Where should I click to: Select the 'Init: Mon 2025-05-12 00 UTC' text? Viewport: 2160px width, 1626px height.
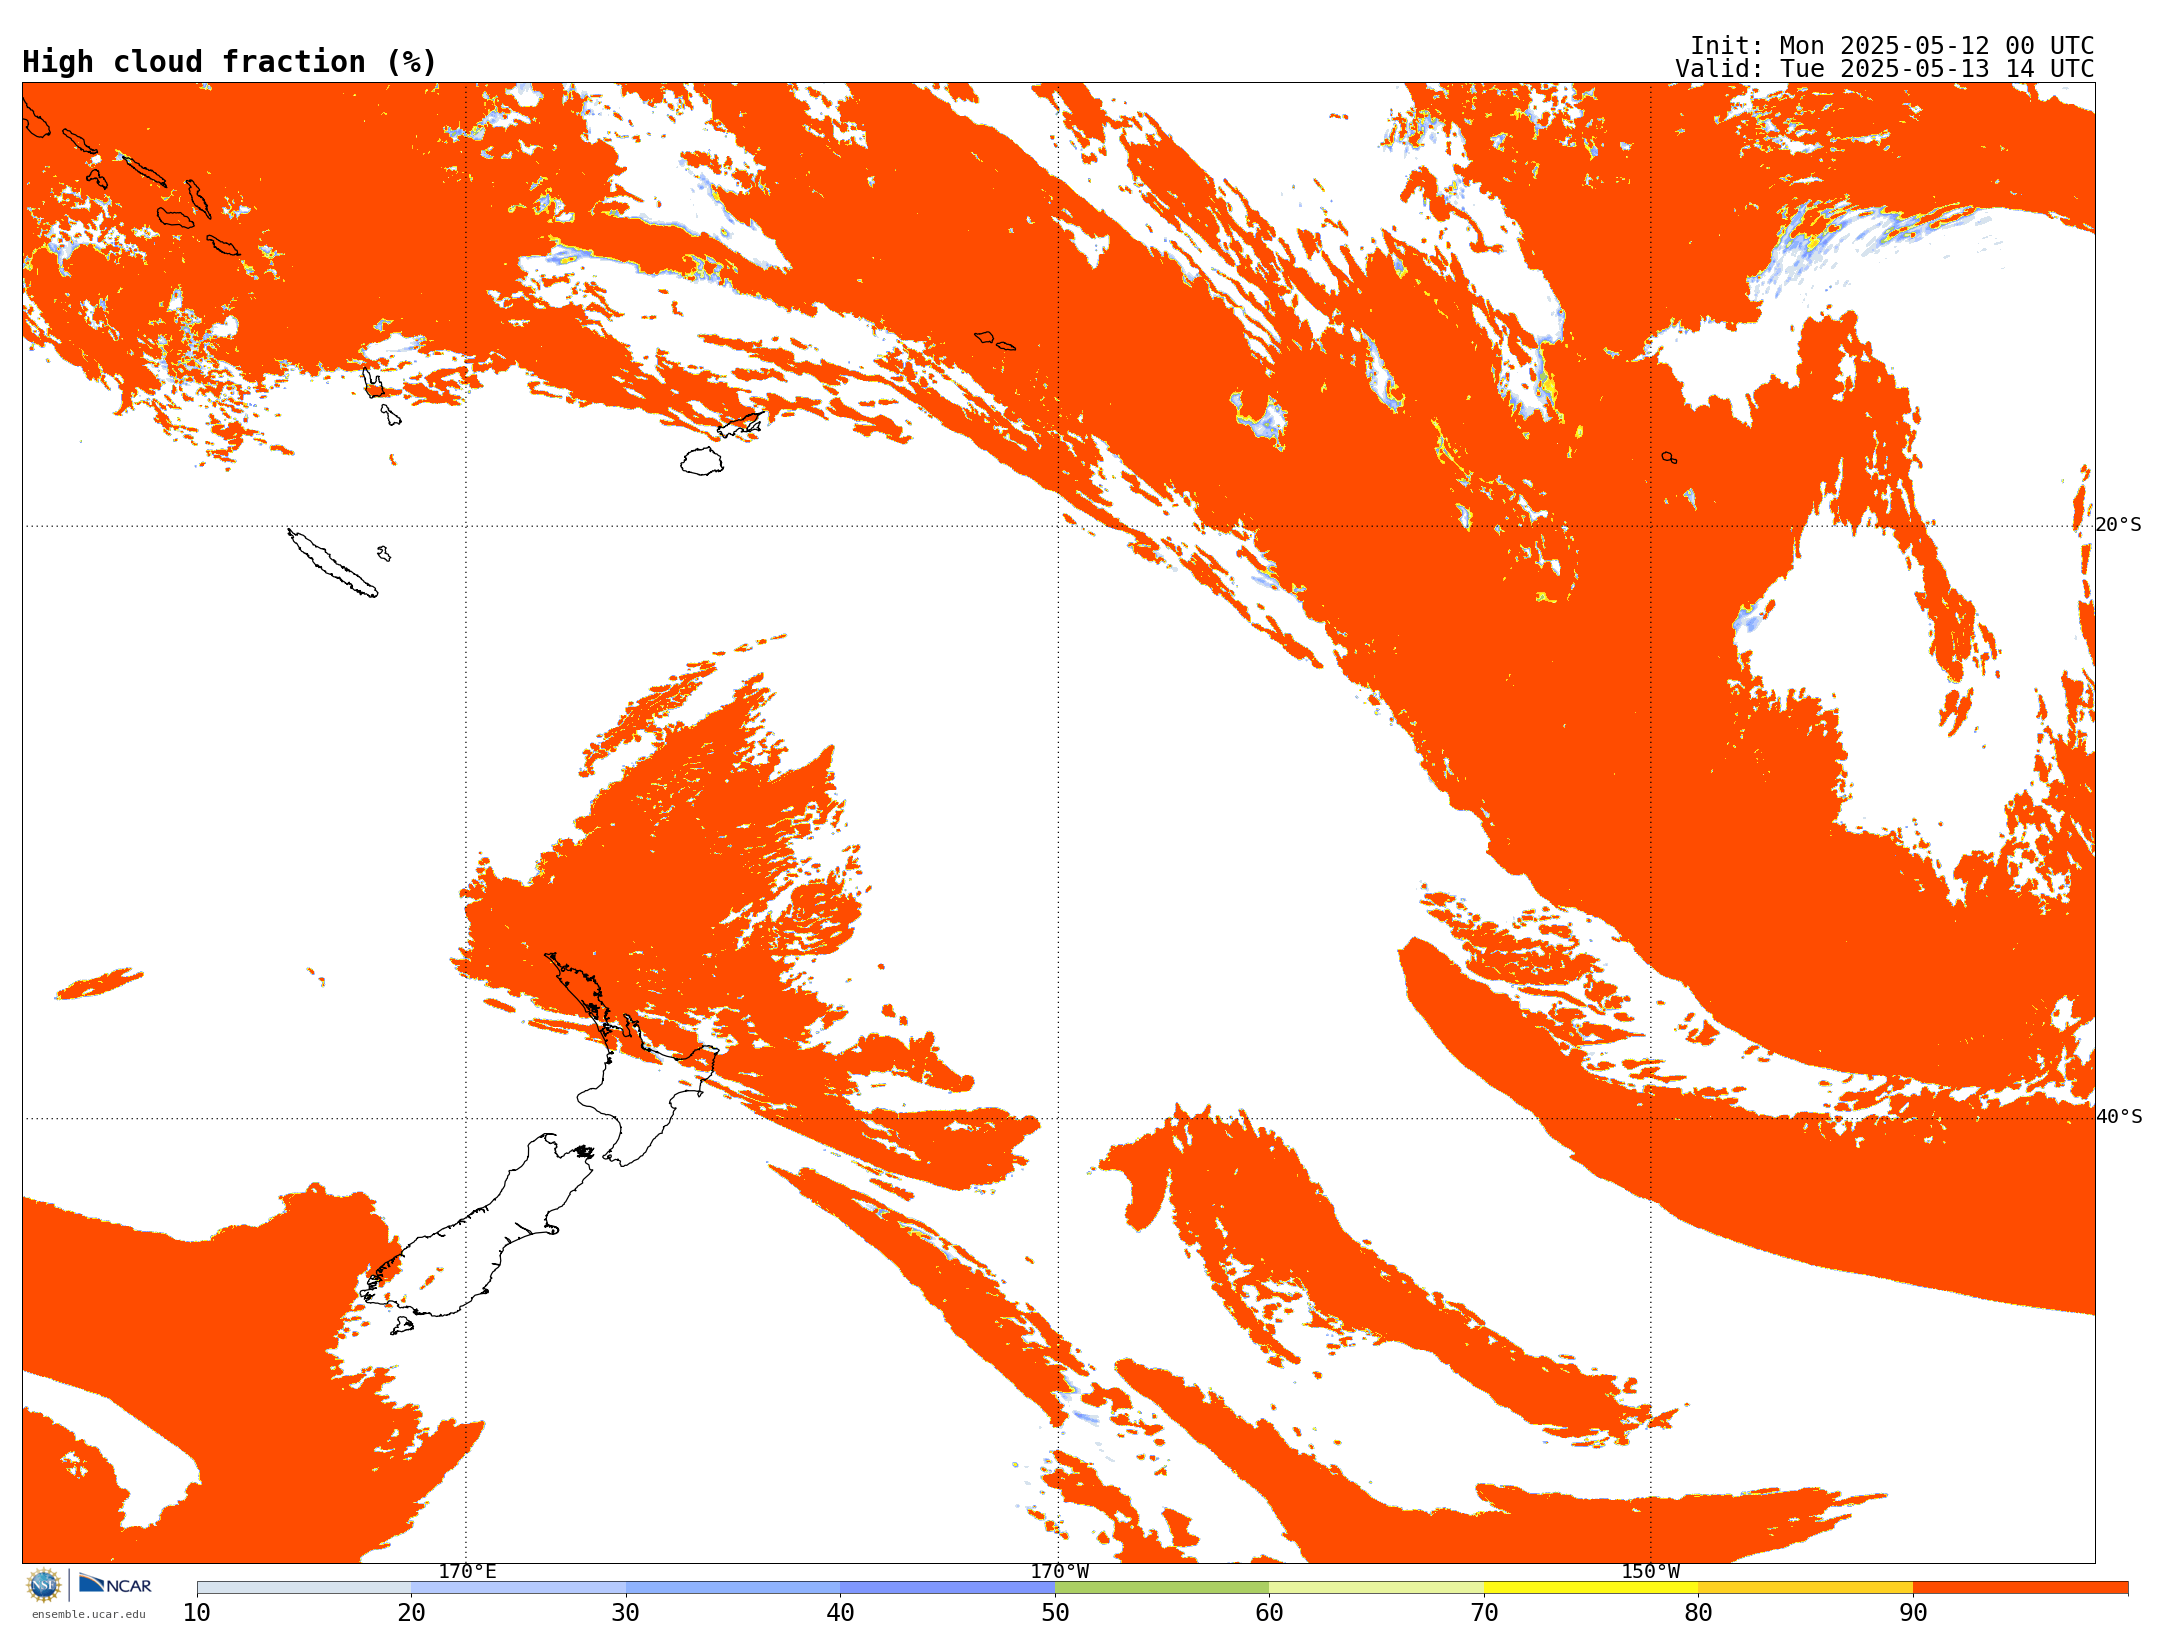pyautogui.click(x=1892, y=46)
